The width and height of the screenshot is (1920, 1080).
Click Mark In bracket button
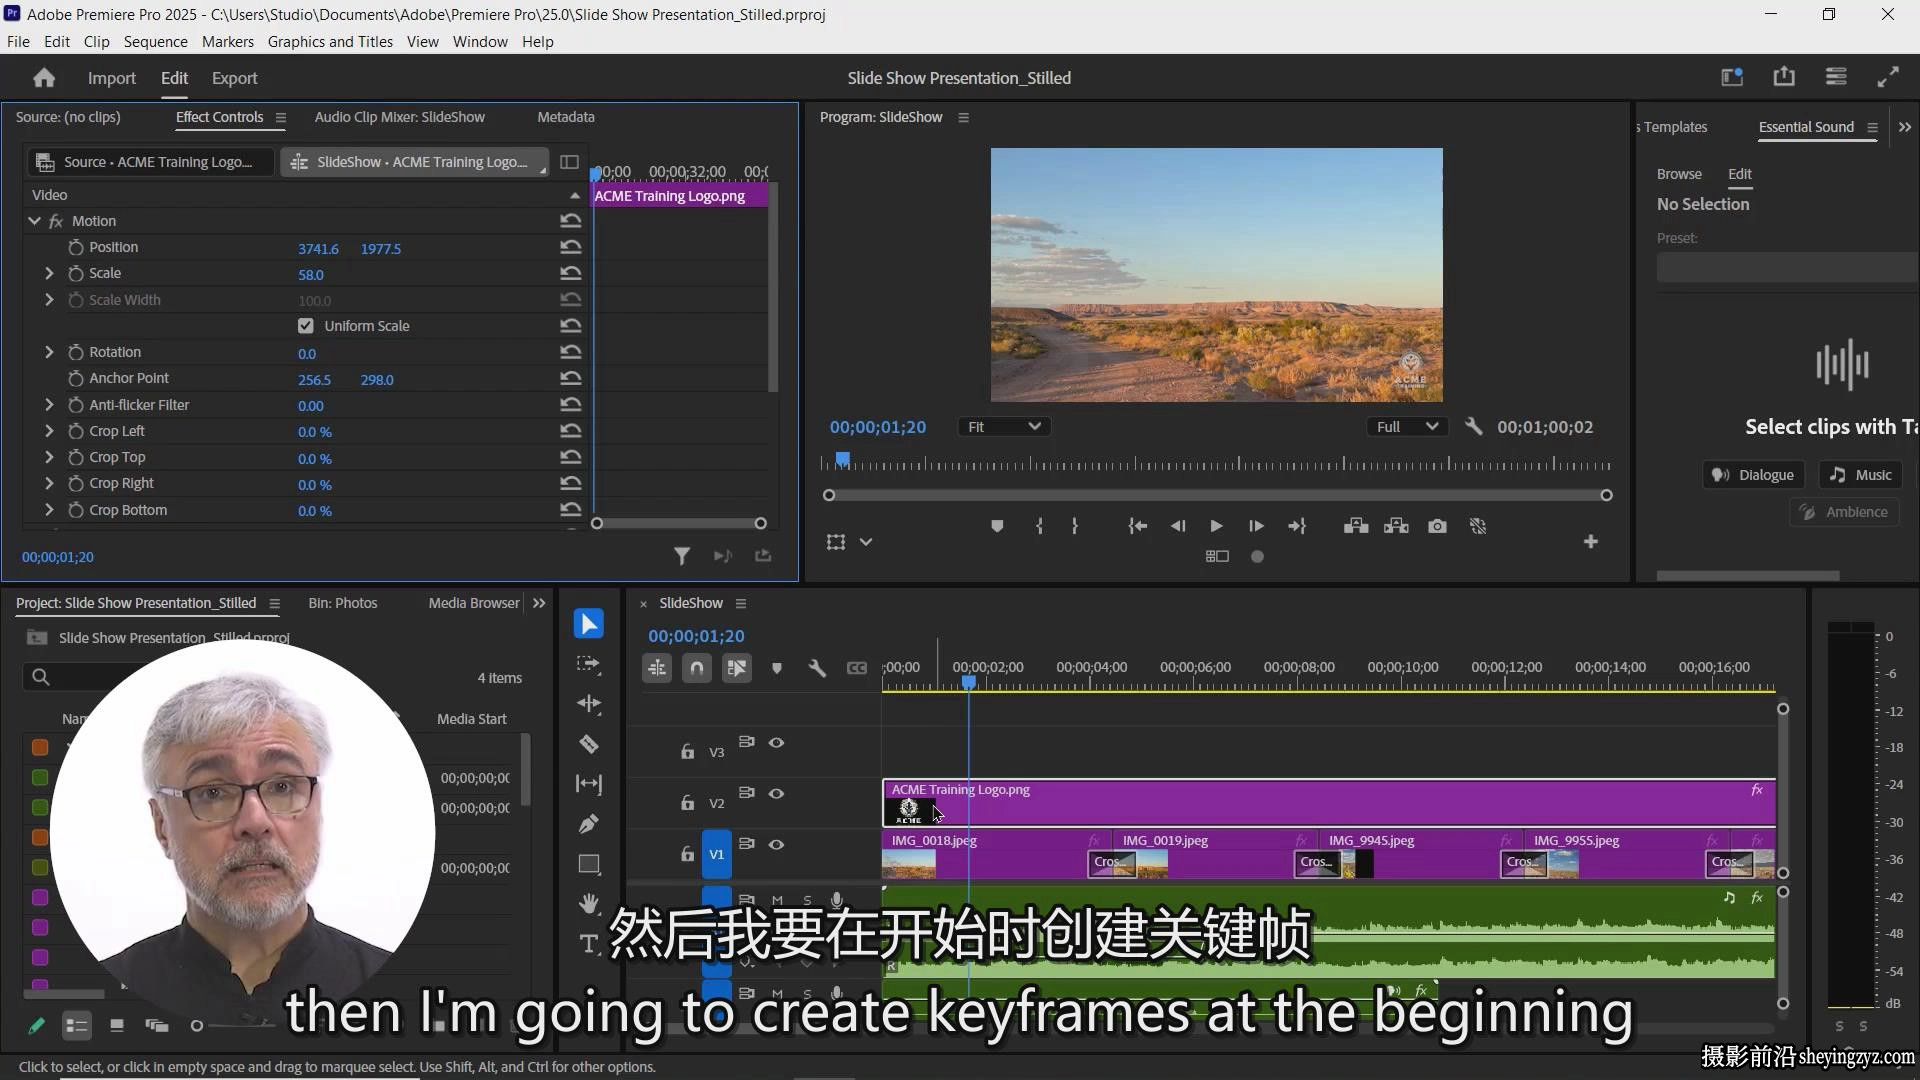click(x=1040, y=526)
